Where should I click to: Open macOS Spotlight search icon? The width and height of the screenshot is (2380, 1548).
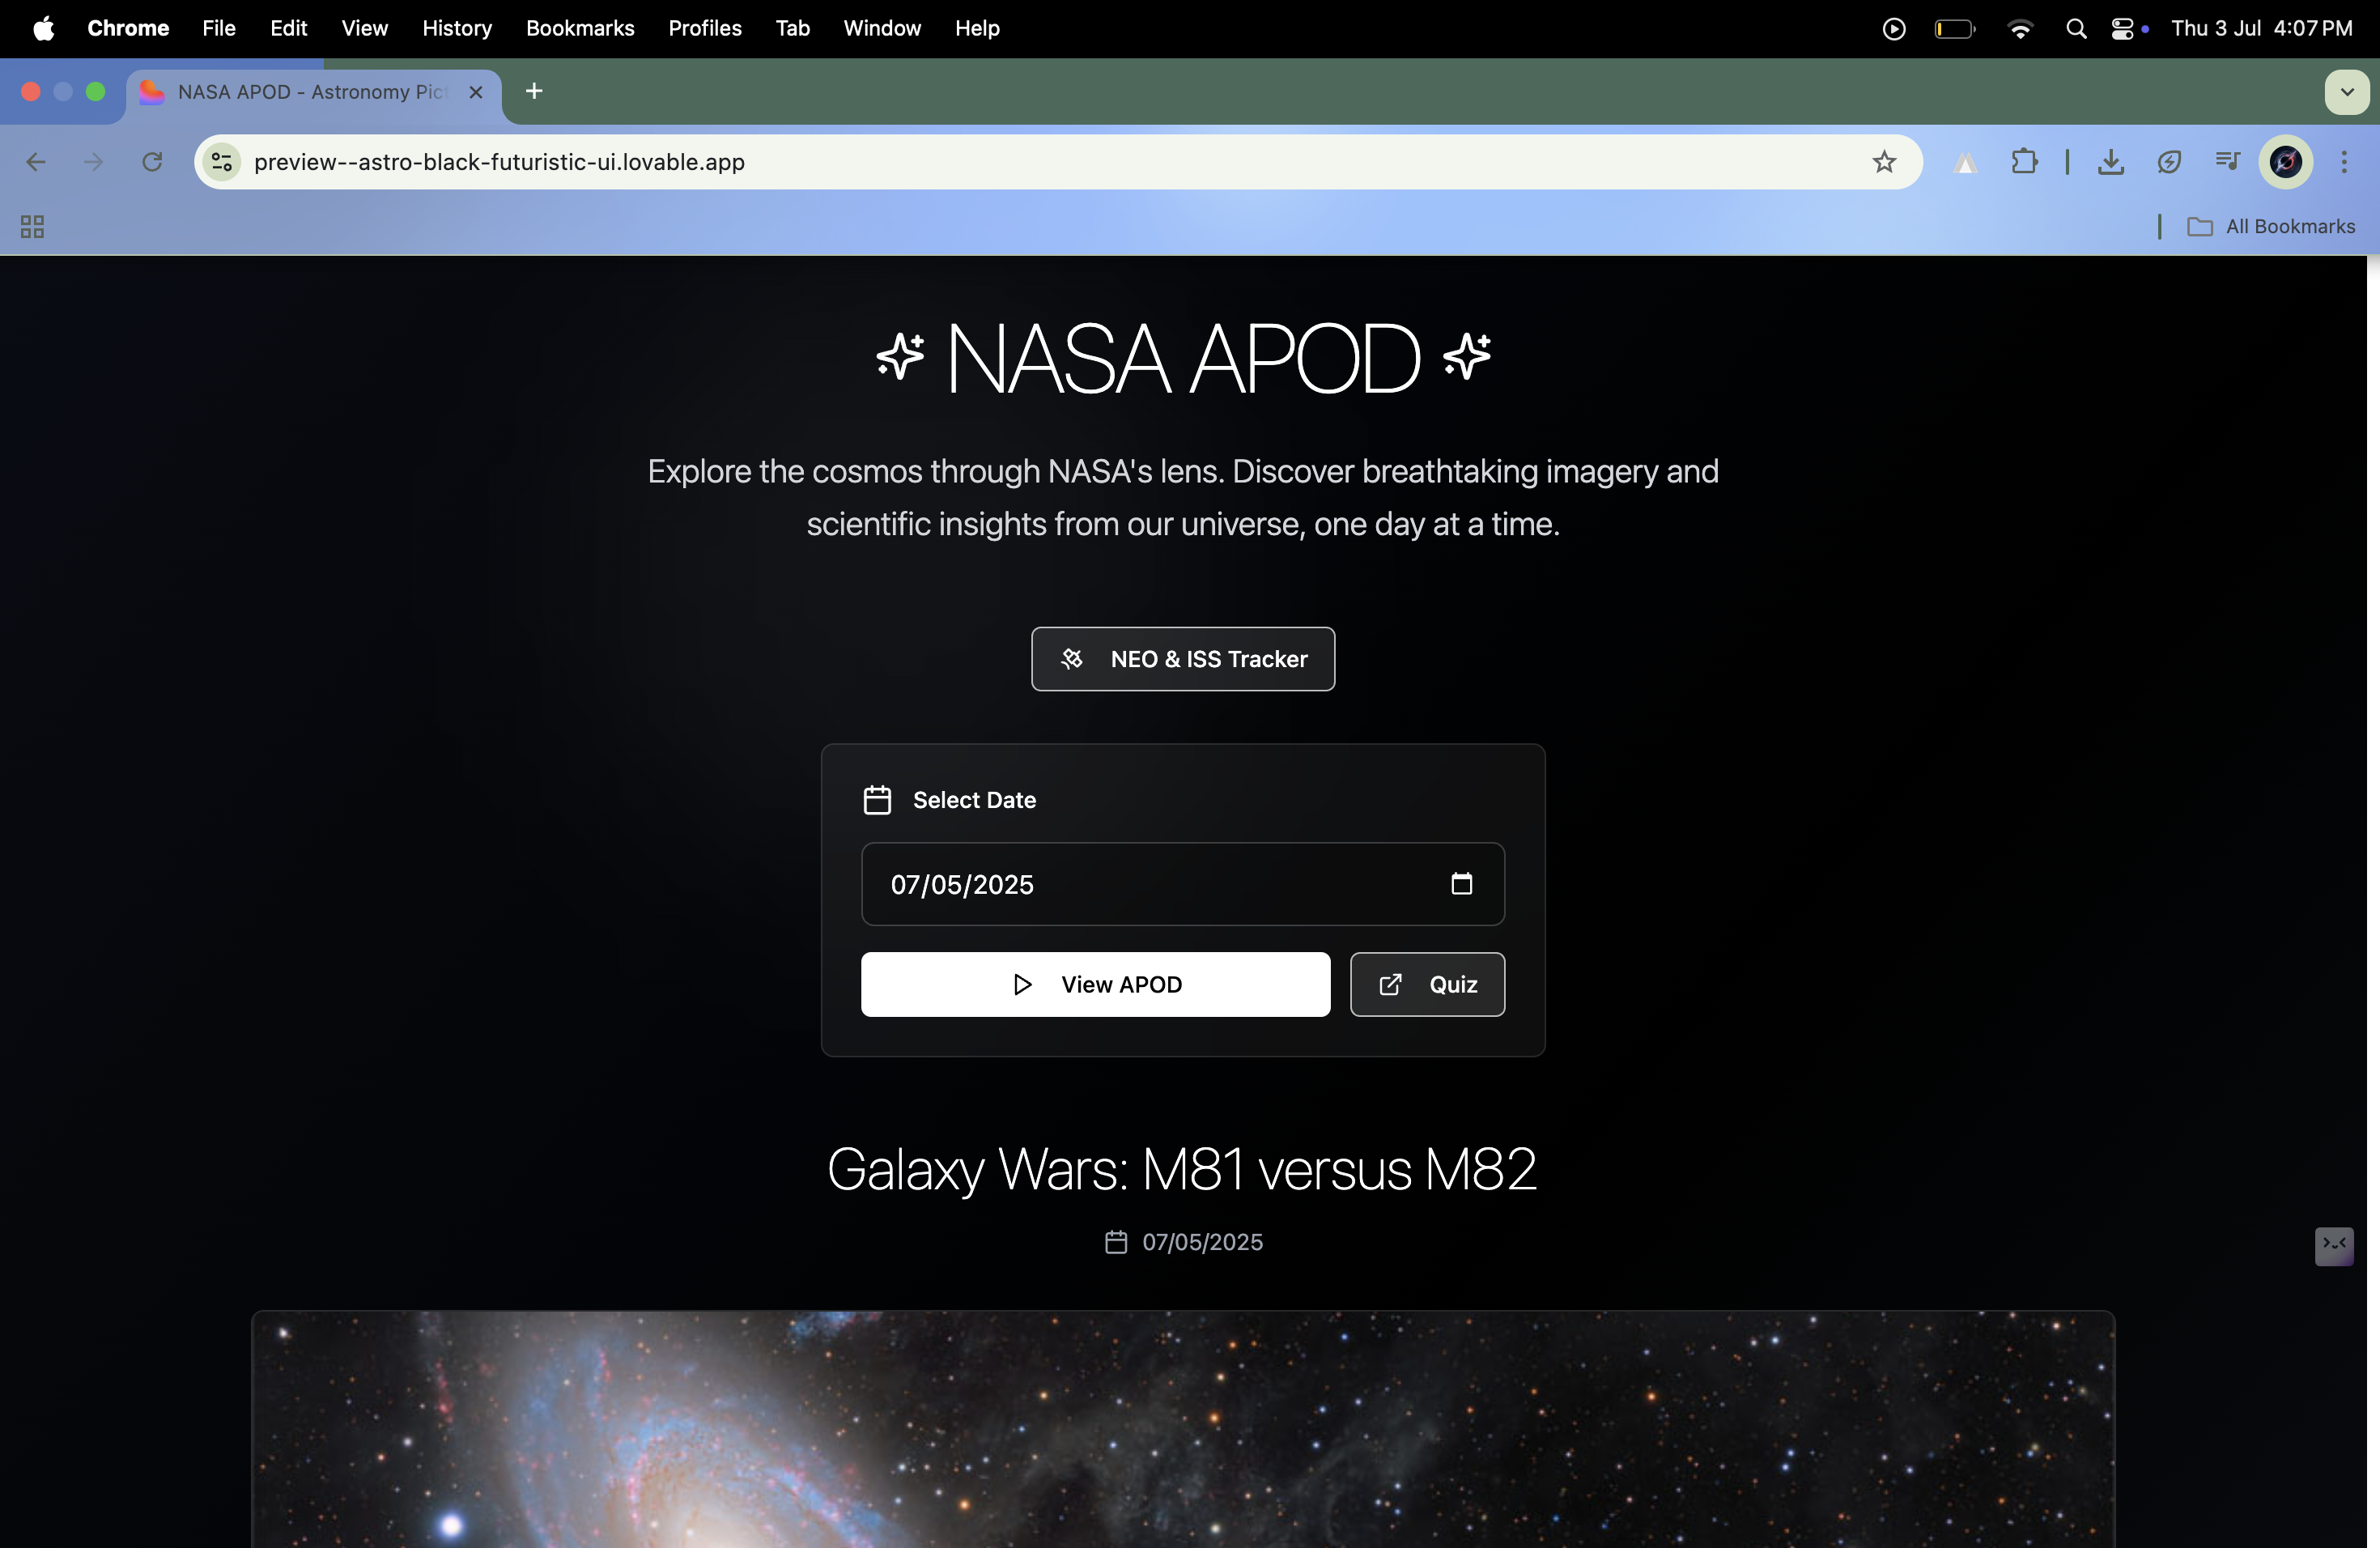(2076, 29)
